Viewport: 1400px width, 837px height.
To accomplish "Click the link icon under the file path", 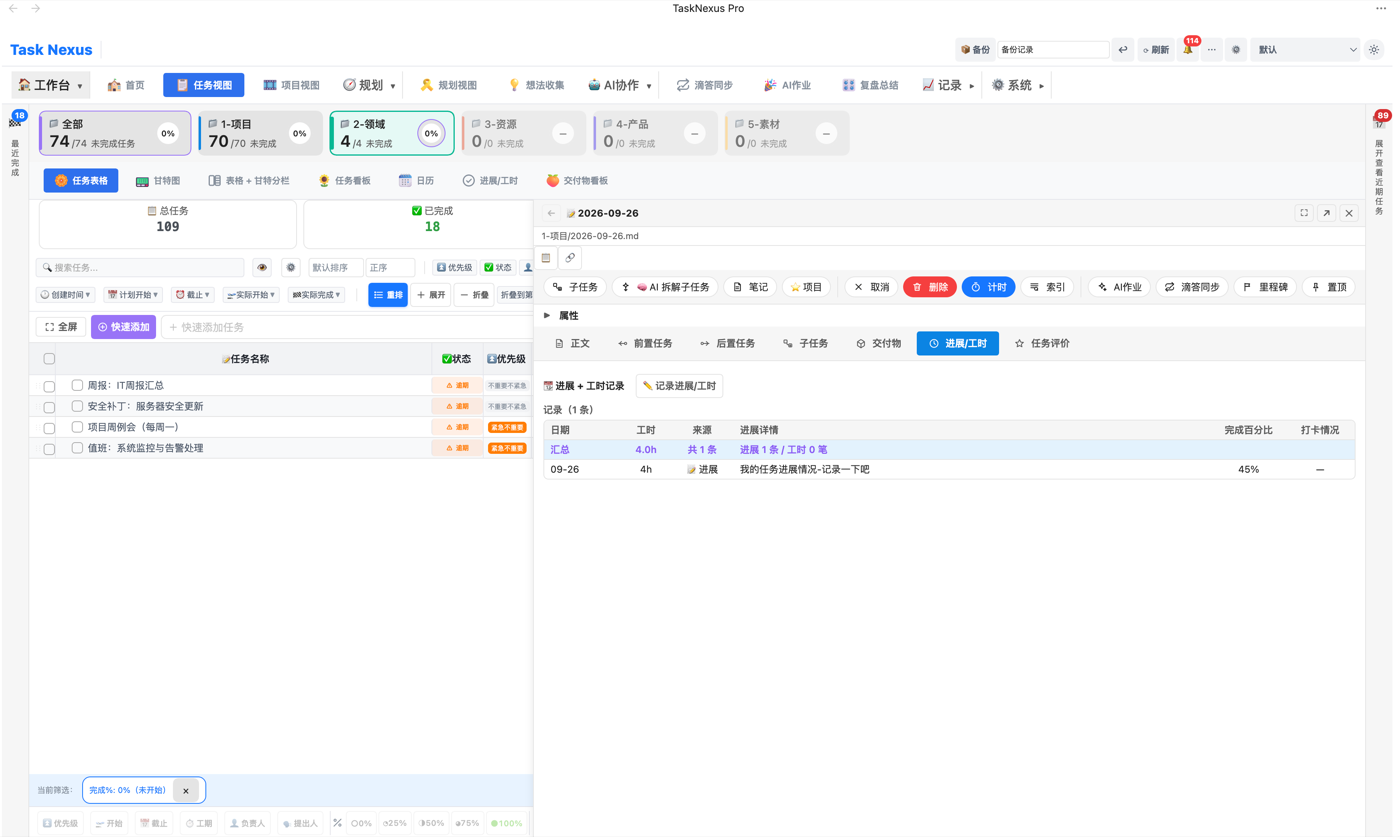I will (x=570, y=258).
